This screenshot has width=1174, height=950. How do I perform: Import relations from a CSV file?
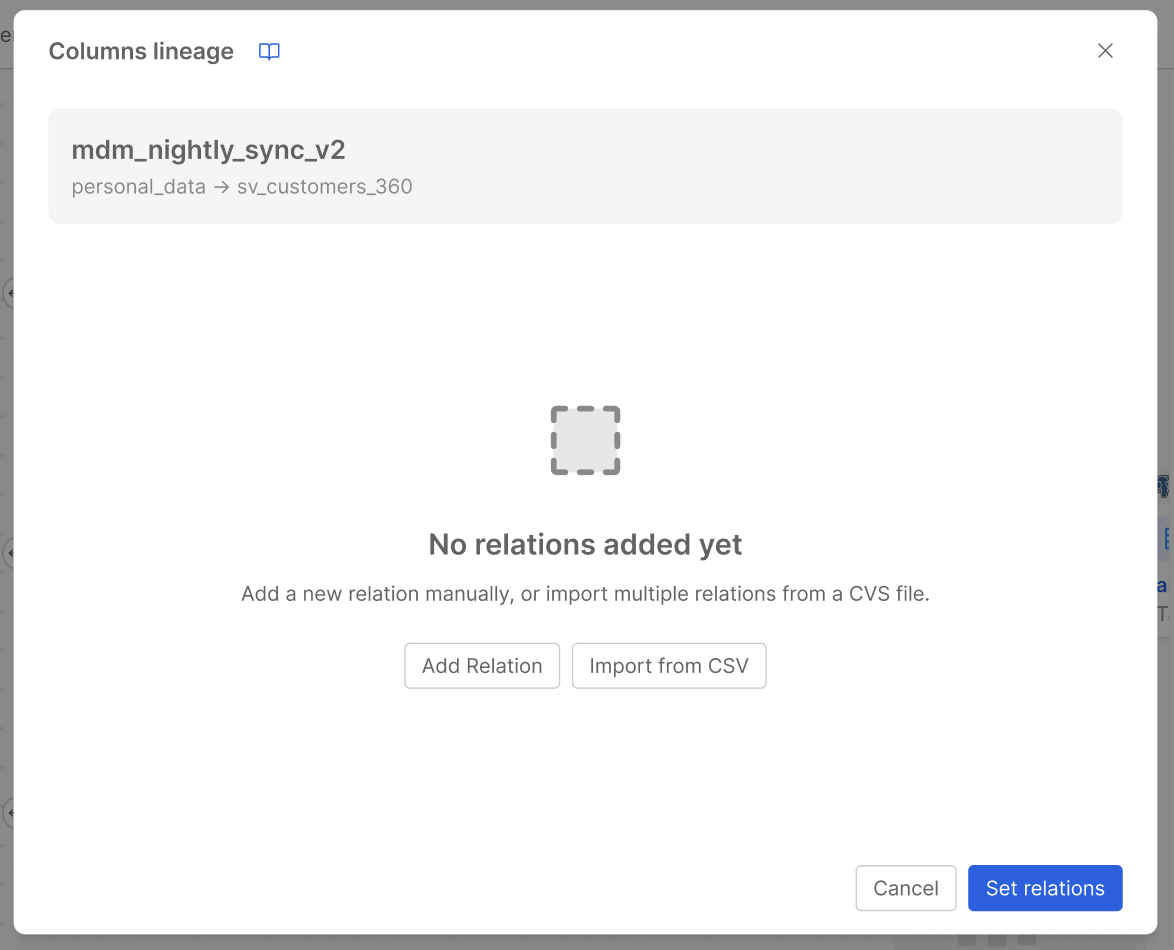point(668,665)
